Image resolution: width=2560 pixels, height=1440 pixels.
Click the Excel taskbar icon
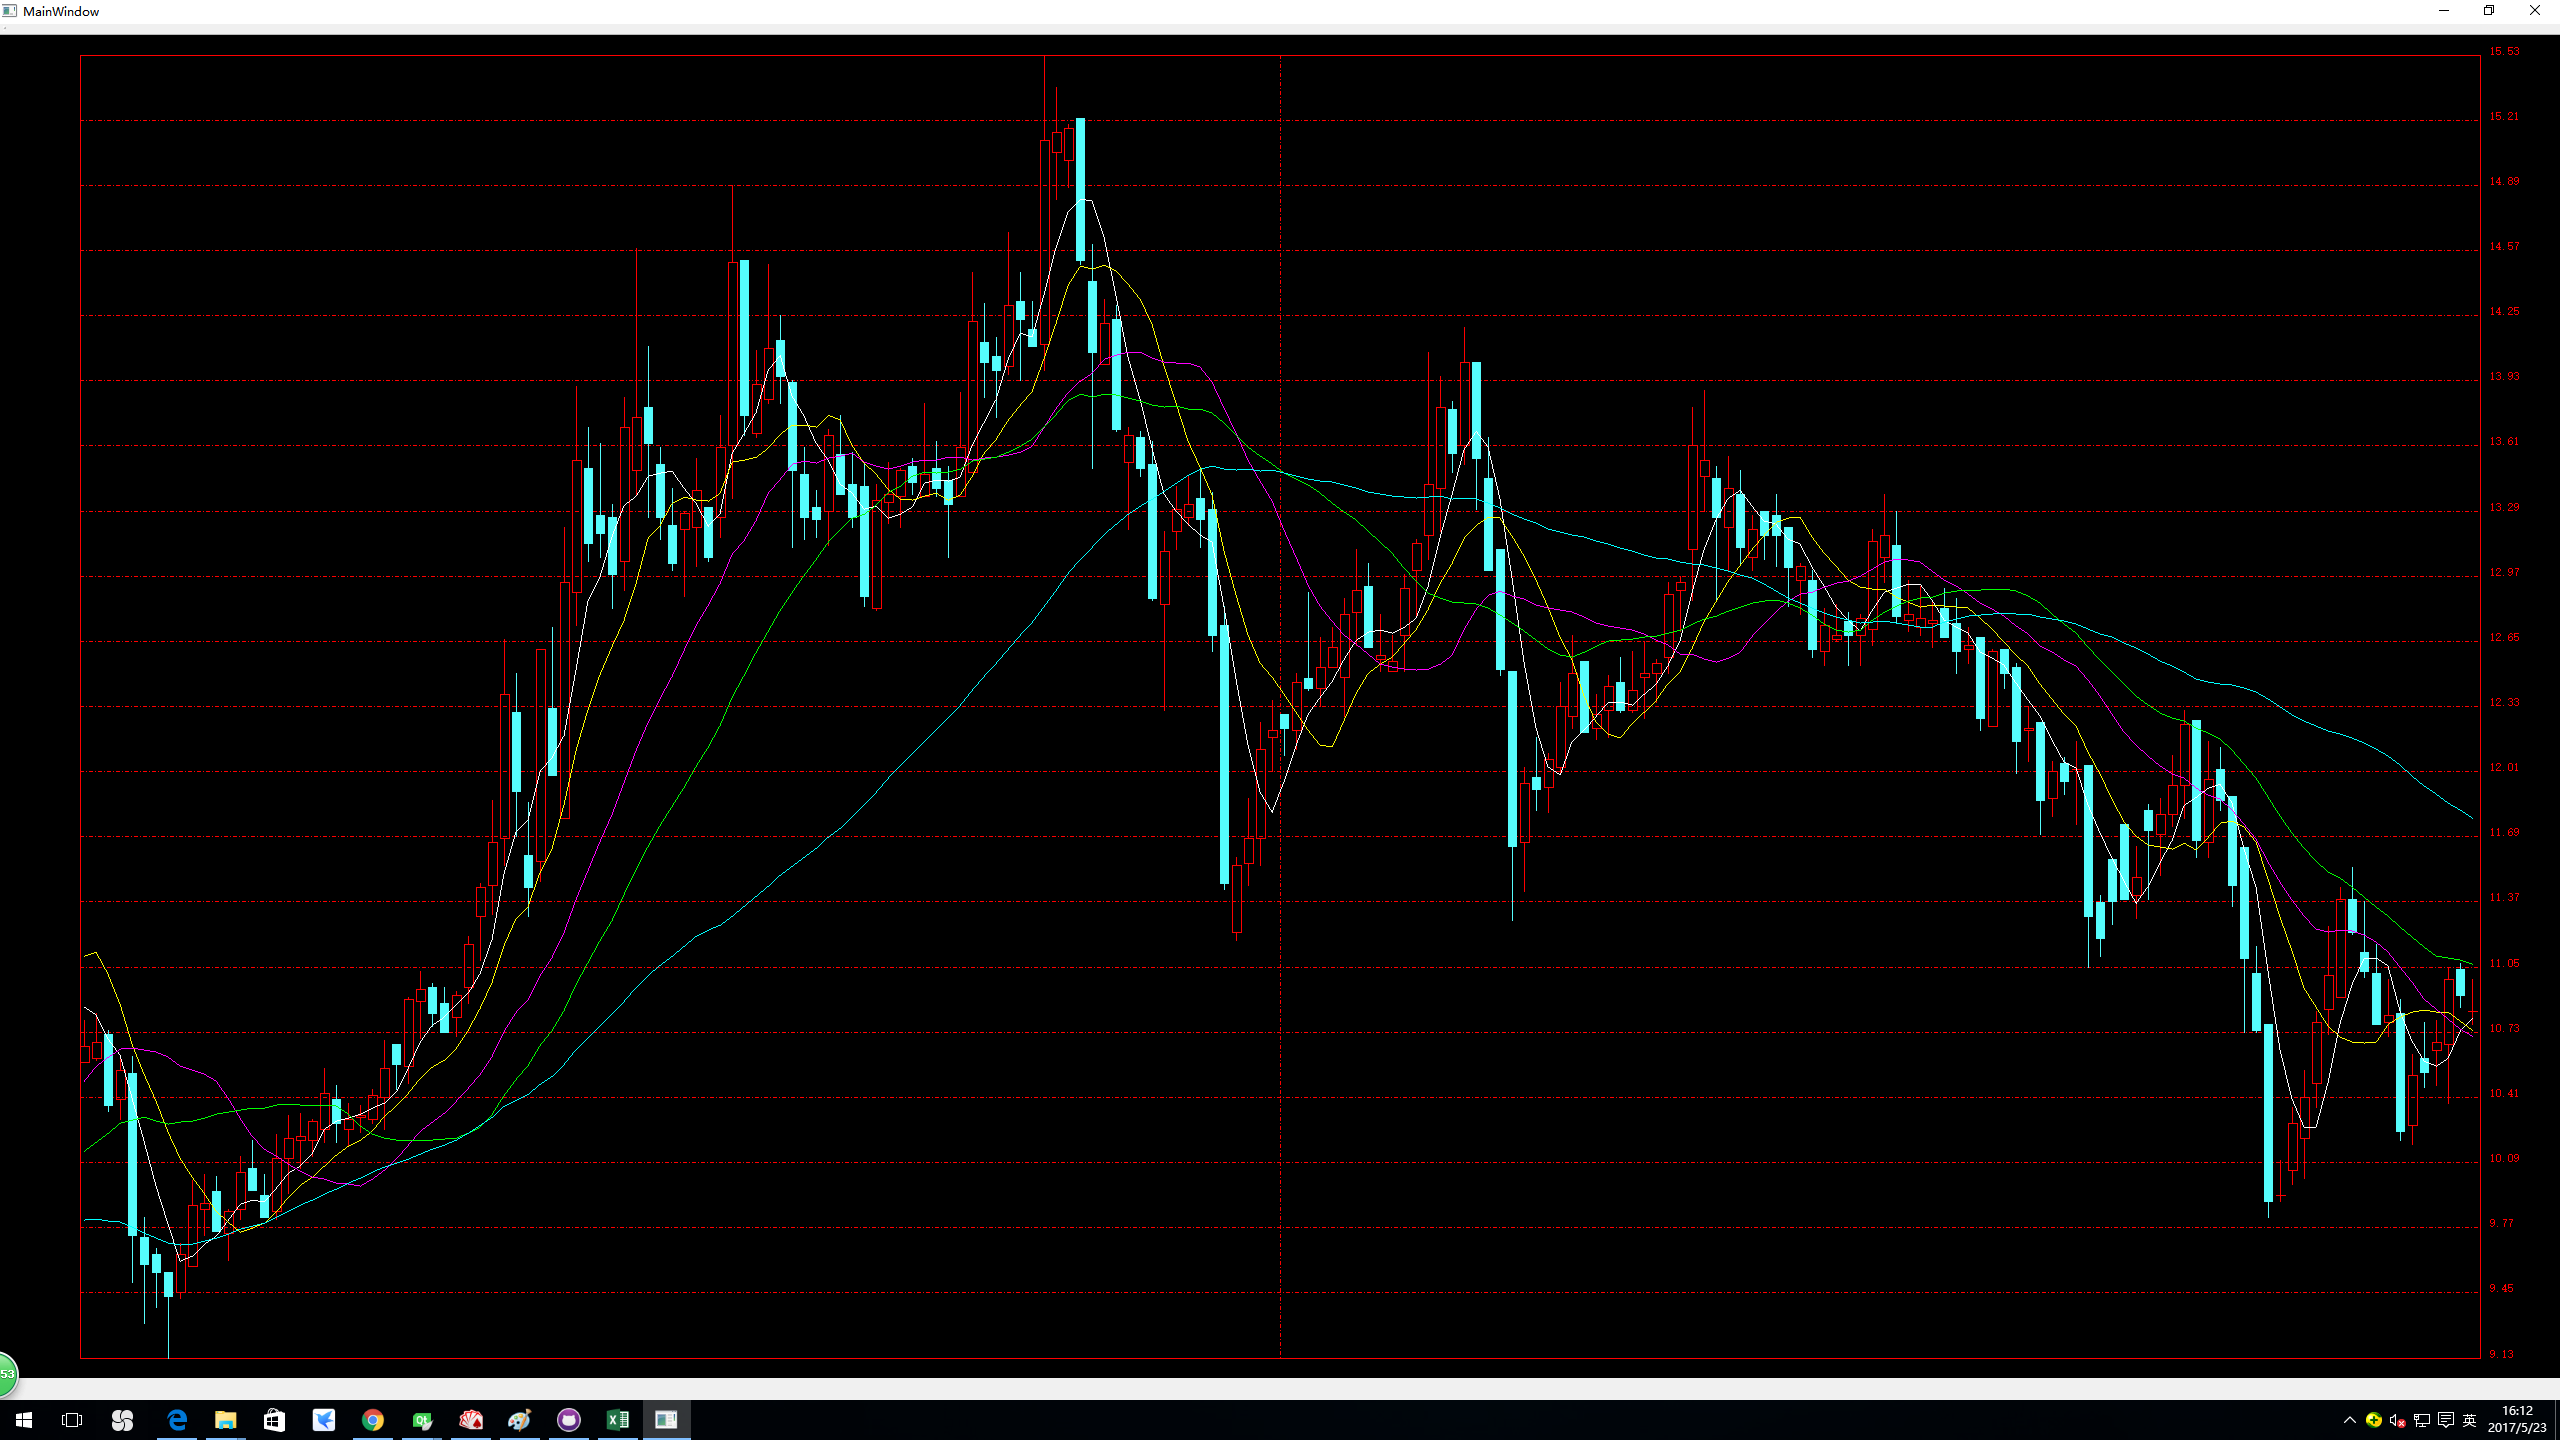click(x=618, y=1420)
